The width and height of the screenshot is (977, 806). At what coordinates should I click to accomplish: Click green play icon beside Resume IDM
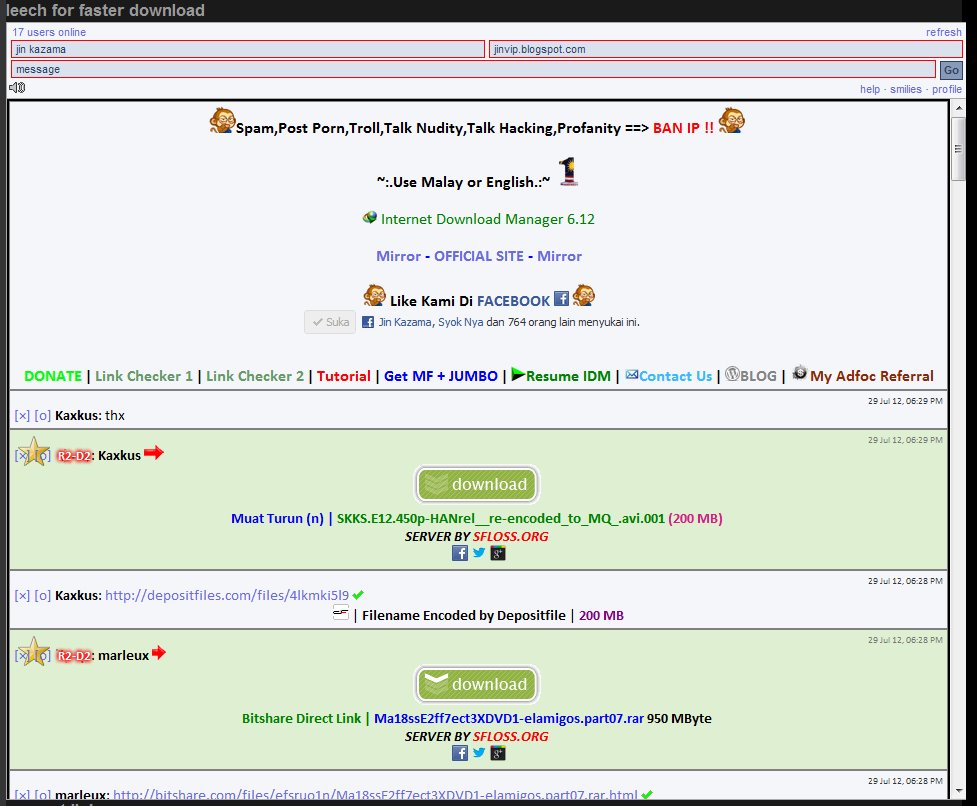(518, 374)
